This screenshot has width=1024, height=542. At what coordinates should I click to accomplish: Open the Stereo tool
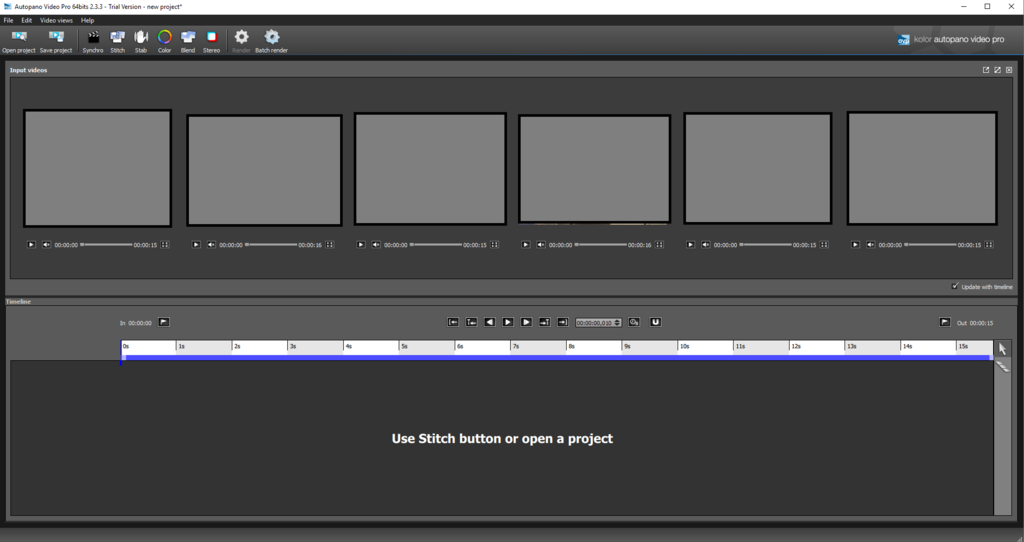[212, 41]
